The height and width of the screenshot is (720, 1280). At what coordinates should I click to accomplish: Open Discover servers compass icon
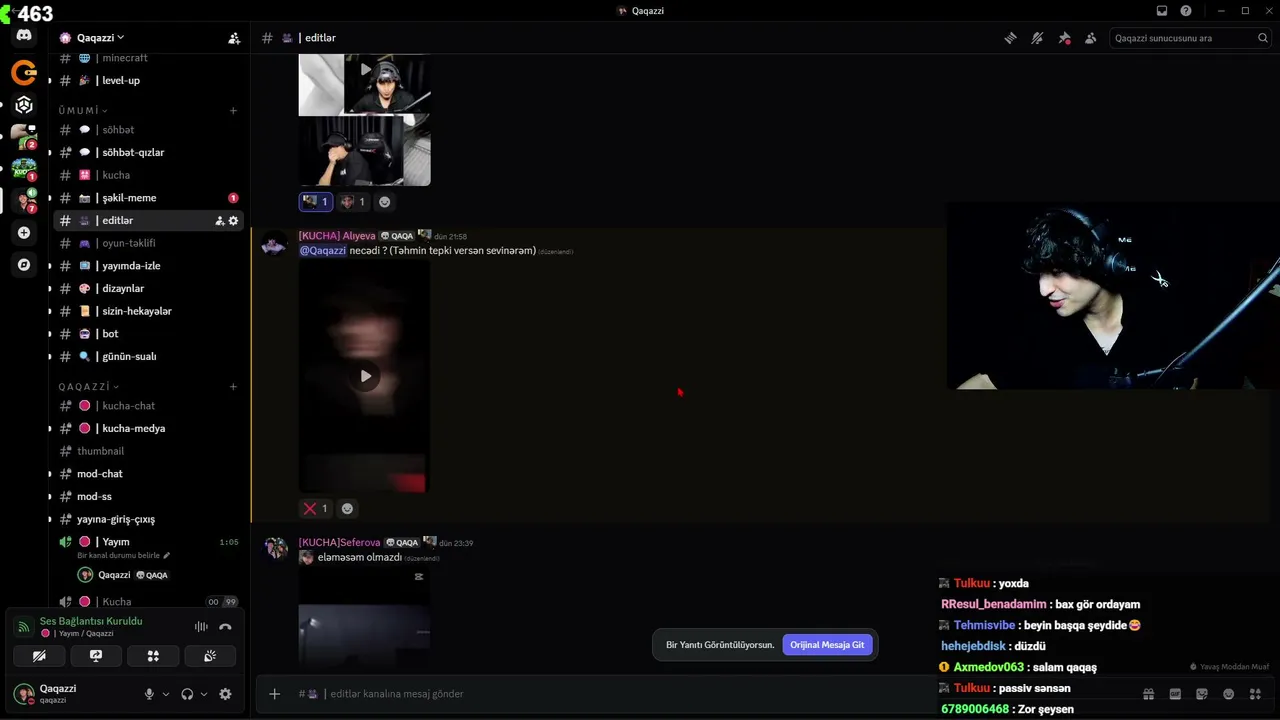[24, 265]
